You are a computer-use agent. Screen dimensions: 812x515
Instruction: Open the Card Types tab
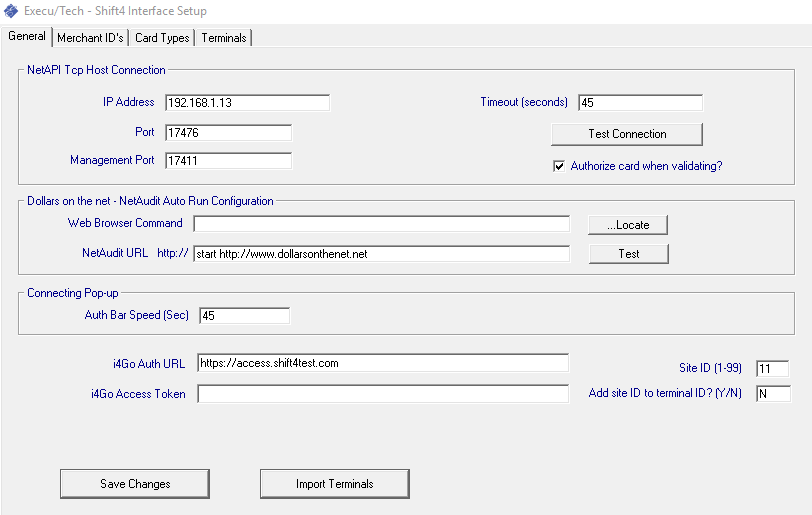click(162, 38)
